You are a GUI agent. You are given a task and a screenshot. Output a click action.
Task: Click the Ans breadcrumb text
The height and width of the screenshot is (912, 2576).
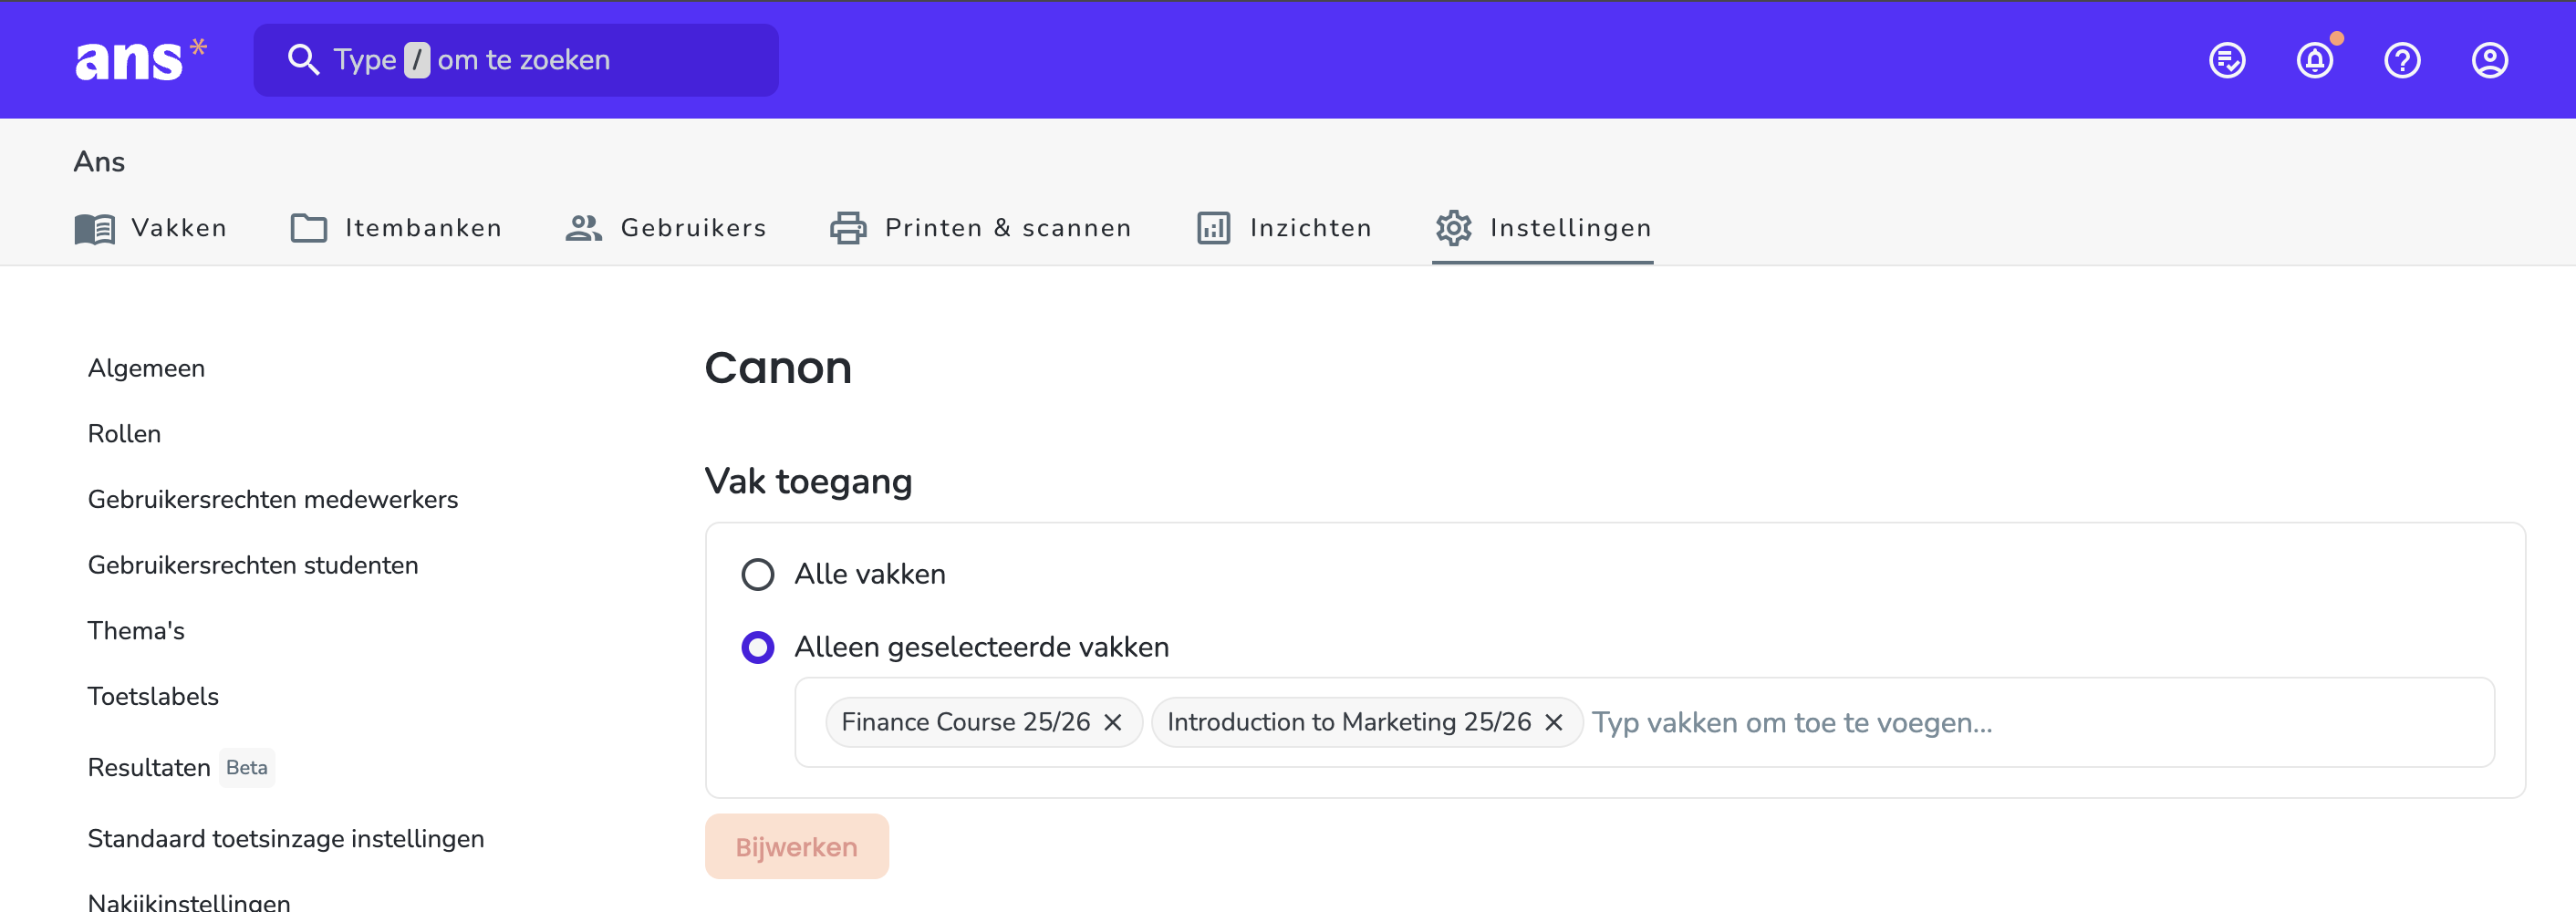pyautogui.click(x=99, y=162)
